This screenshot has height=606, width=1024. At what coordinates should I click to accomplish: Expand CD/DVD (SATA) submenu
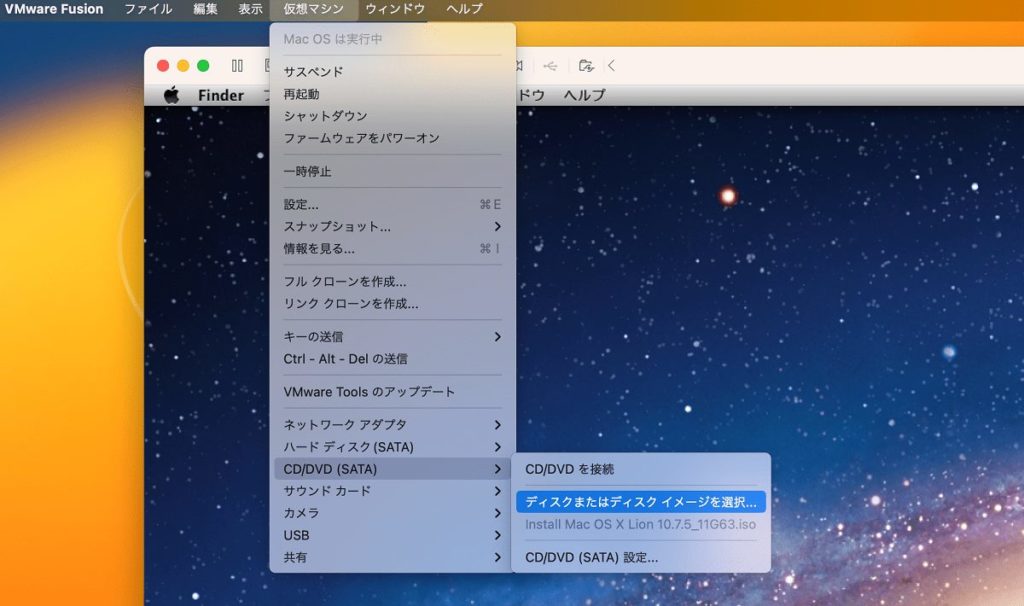(x=392, y=469)
